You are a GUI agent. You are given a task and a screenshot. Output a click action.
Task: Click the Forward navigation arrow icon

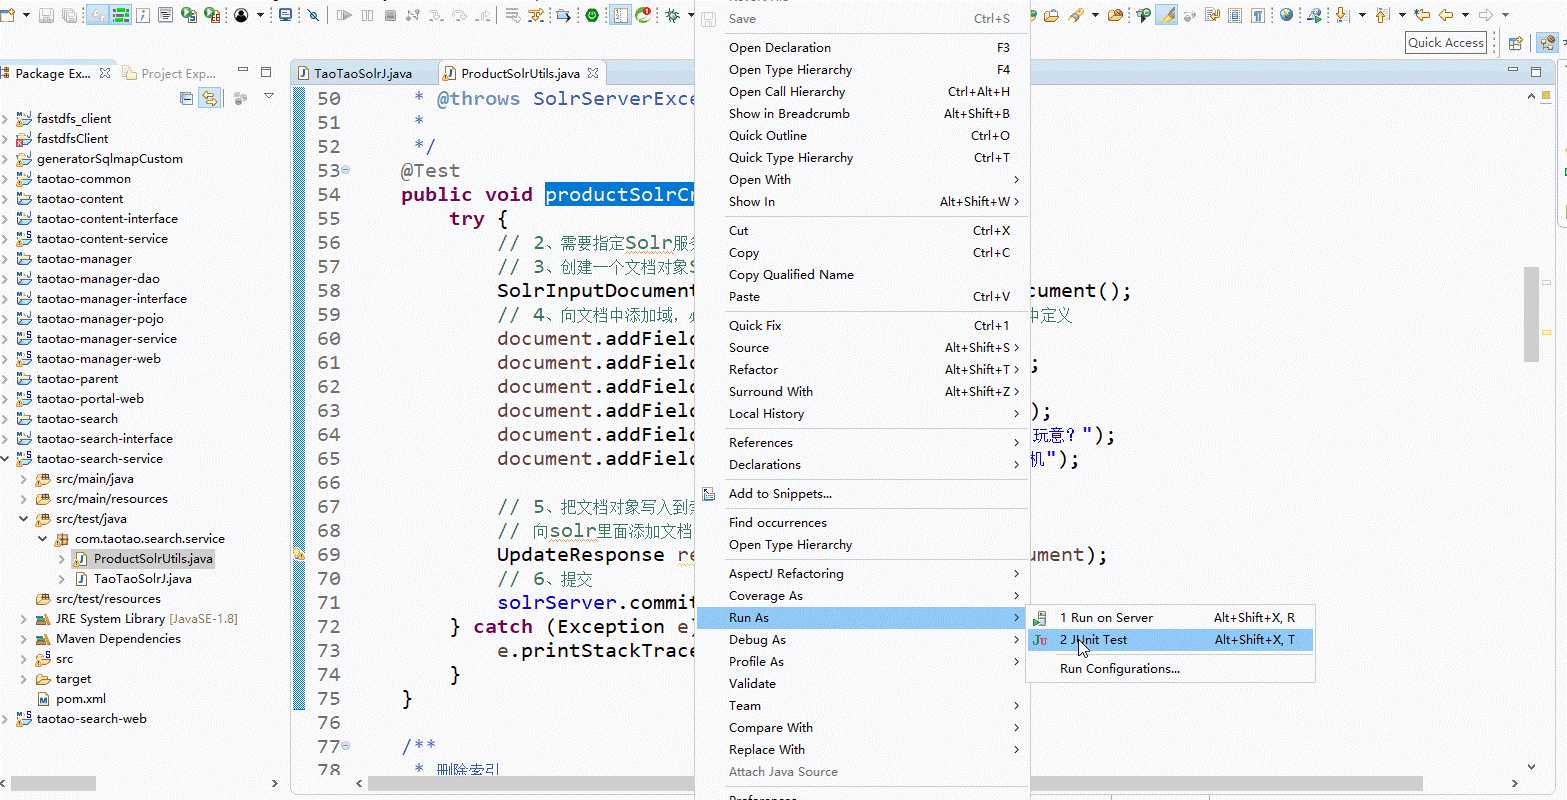[1486, 15]
